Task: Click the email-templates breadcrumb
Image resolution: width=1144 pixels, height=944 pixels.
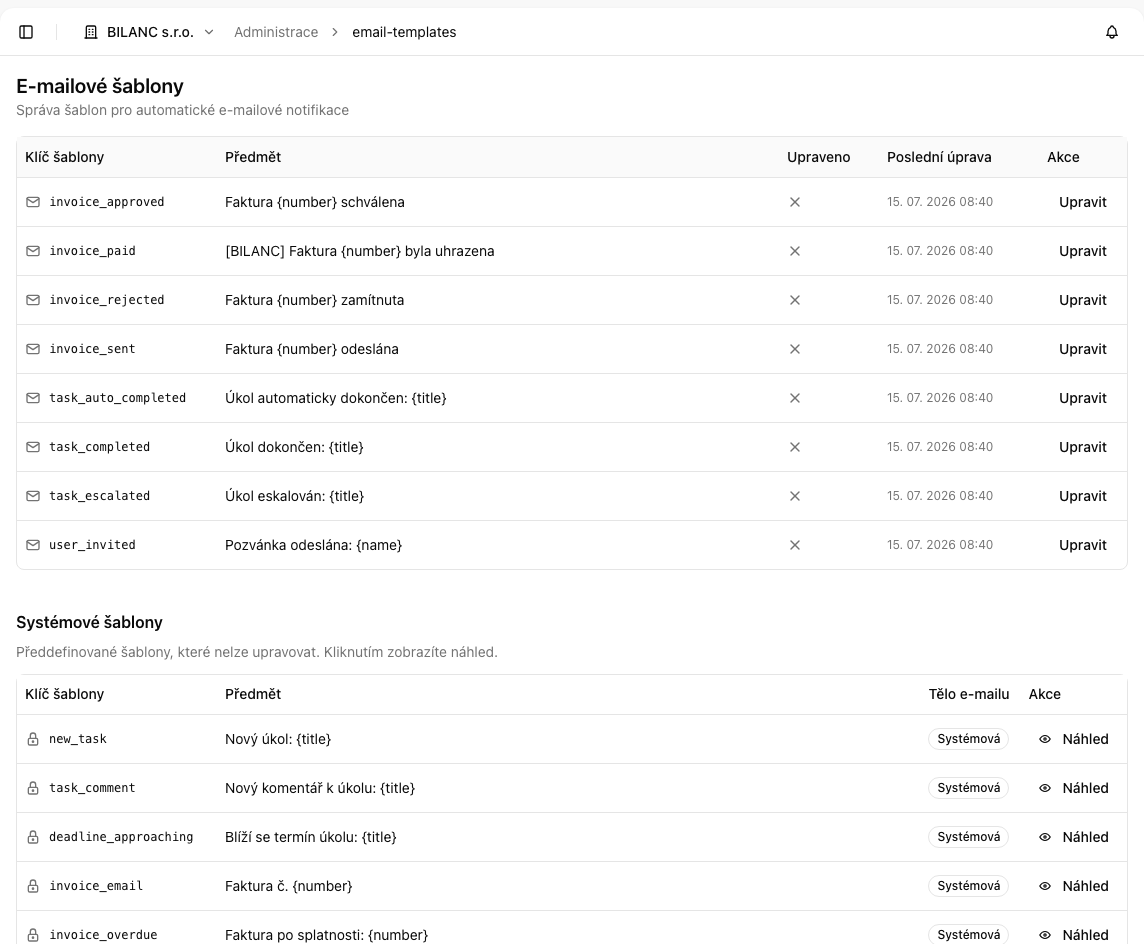Action: point(404,32)
